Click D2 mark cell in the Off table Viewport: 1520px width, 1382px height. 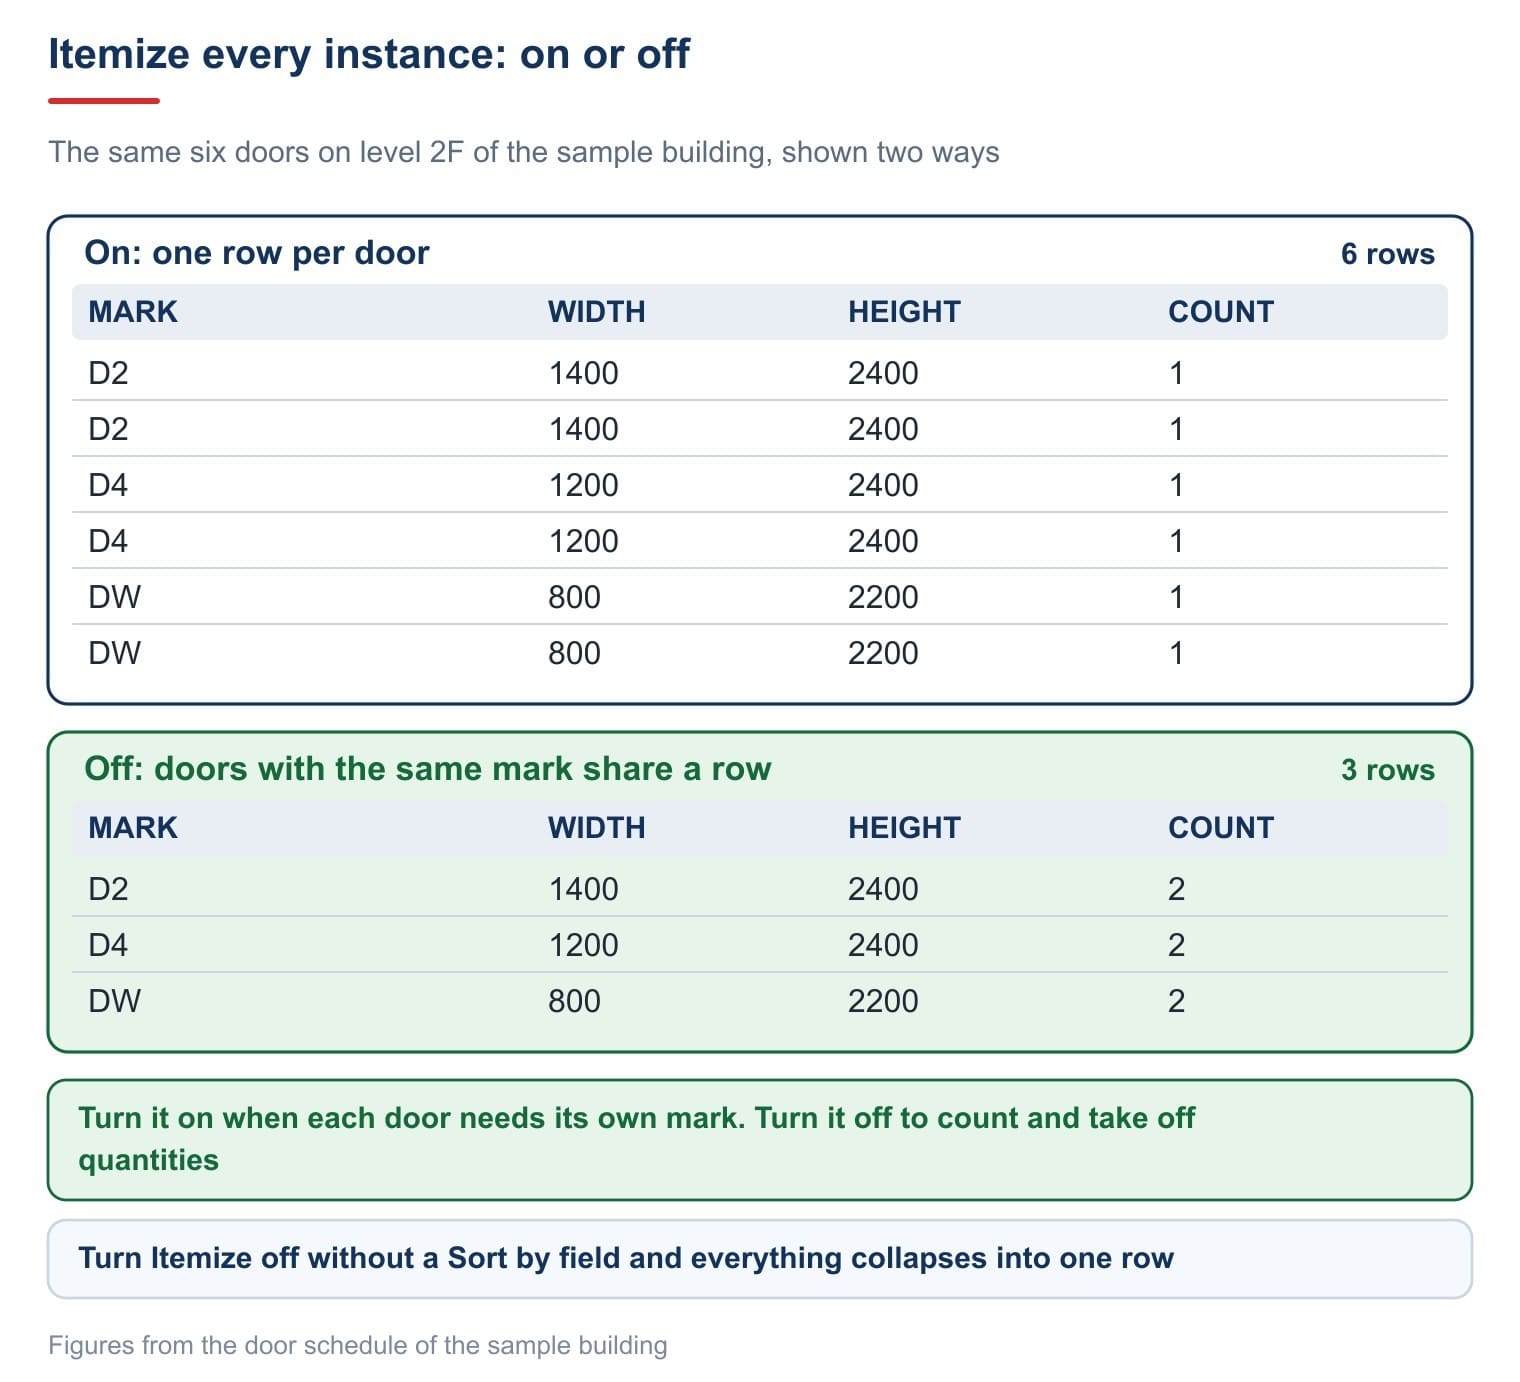pos(108,889)
